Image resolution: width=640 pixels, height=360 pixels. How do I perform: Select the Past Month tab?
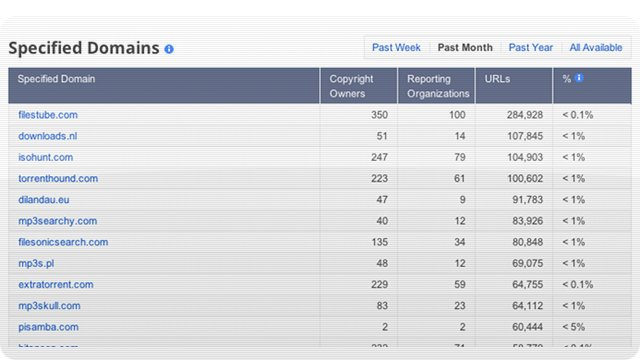[465, 47]
